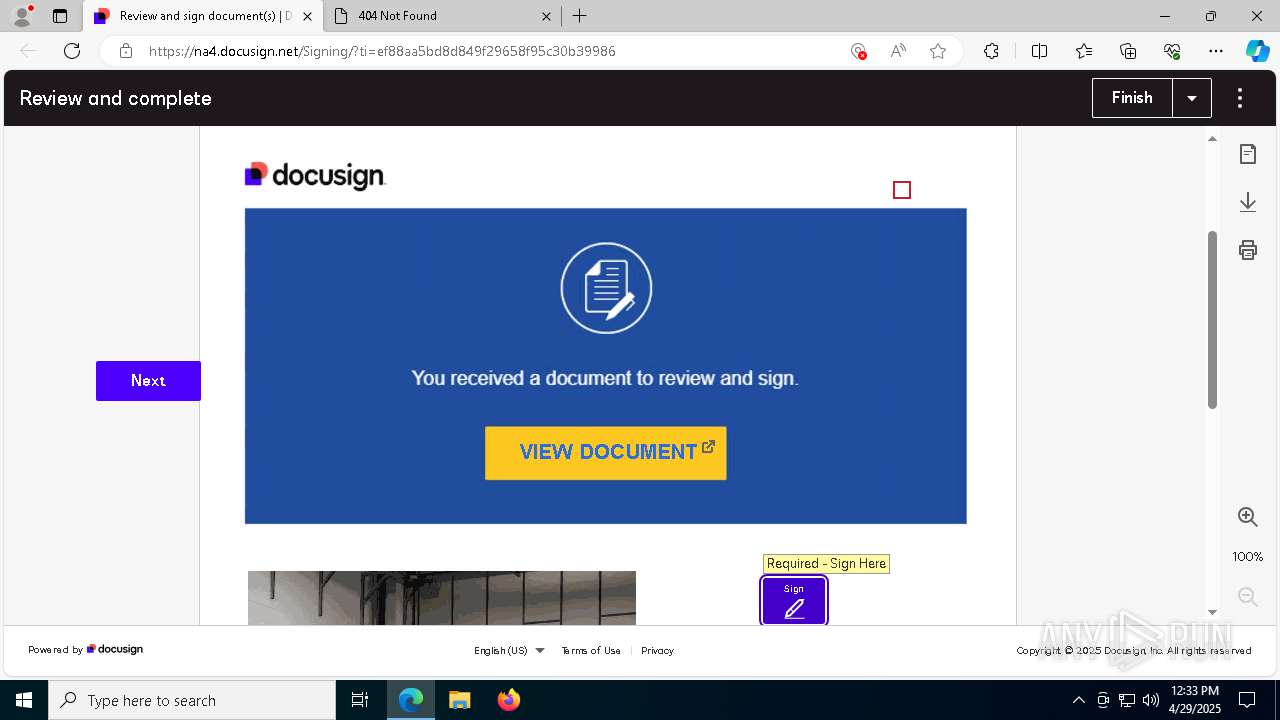This screenshot has height=720, width=1280.
Task: Click the document vertical scrollbar thumb
Action: click(1212, 320)
